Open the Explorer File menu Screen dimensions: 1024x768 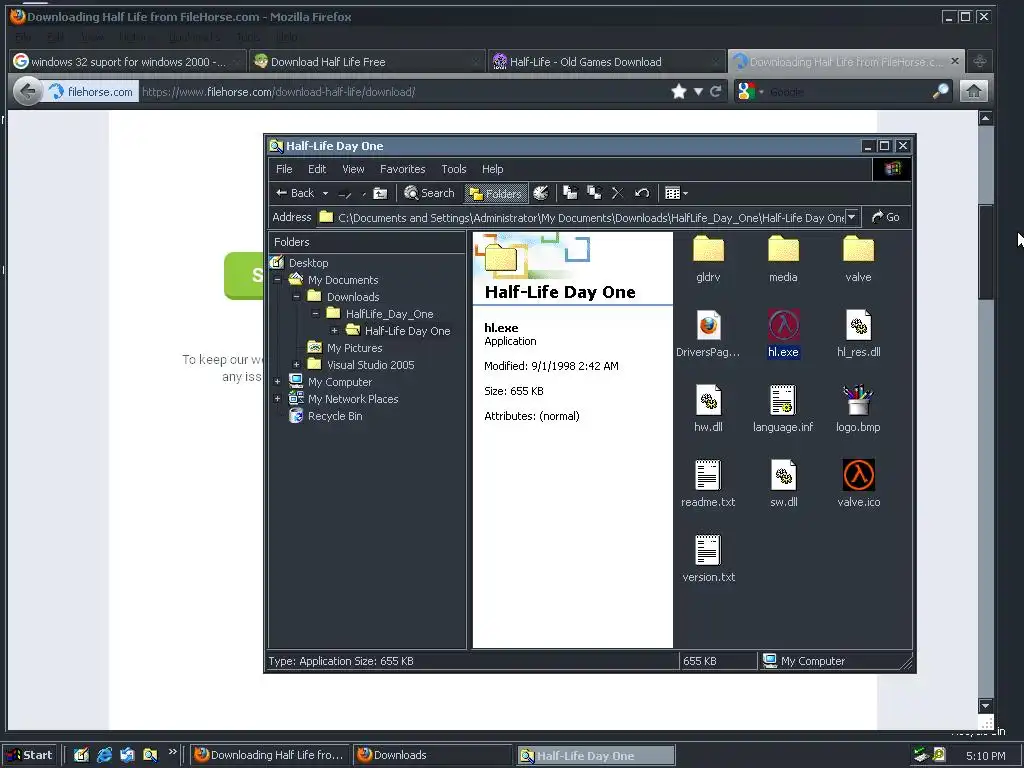(x=284, y=169)
